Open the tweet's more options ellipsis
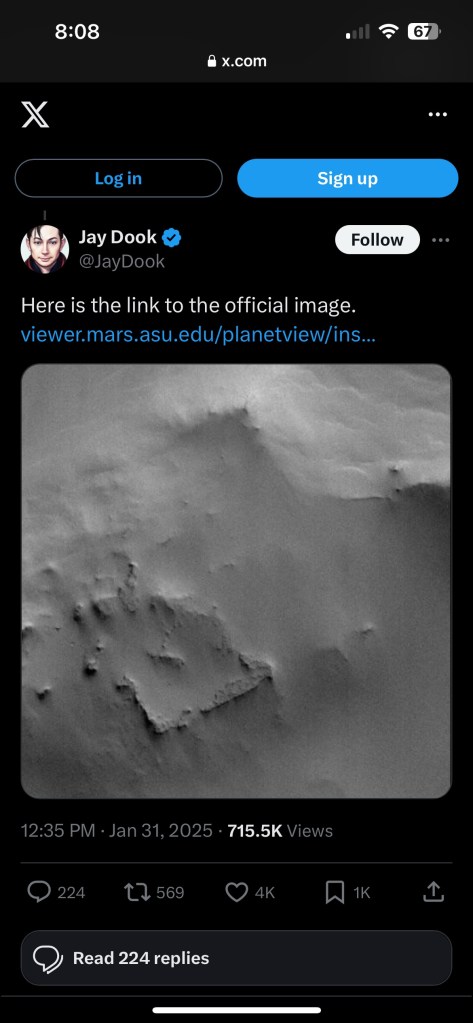Viewport: 473px width, 1023px height. (440, 239)
